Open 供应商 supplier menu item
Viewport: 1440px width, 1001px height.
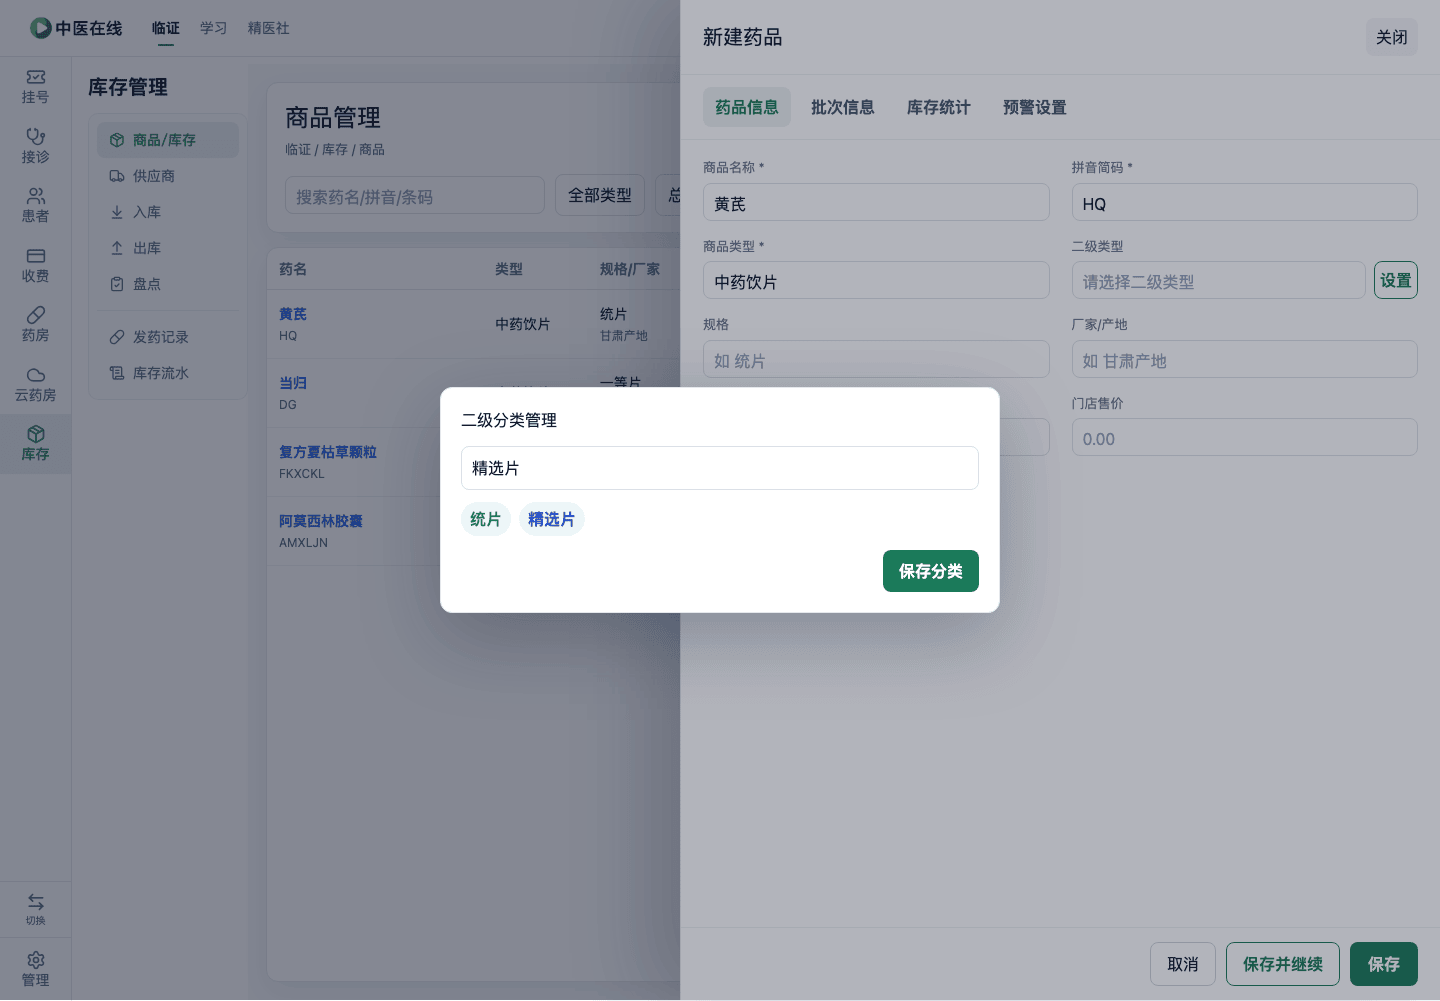click(x=168, y=176)
